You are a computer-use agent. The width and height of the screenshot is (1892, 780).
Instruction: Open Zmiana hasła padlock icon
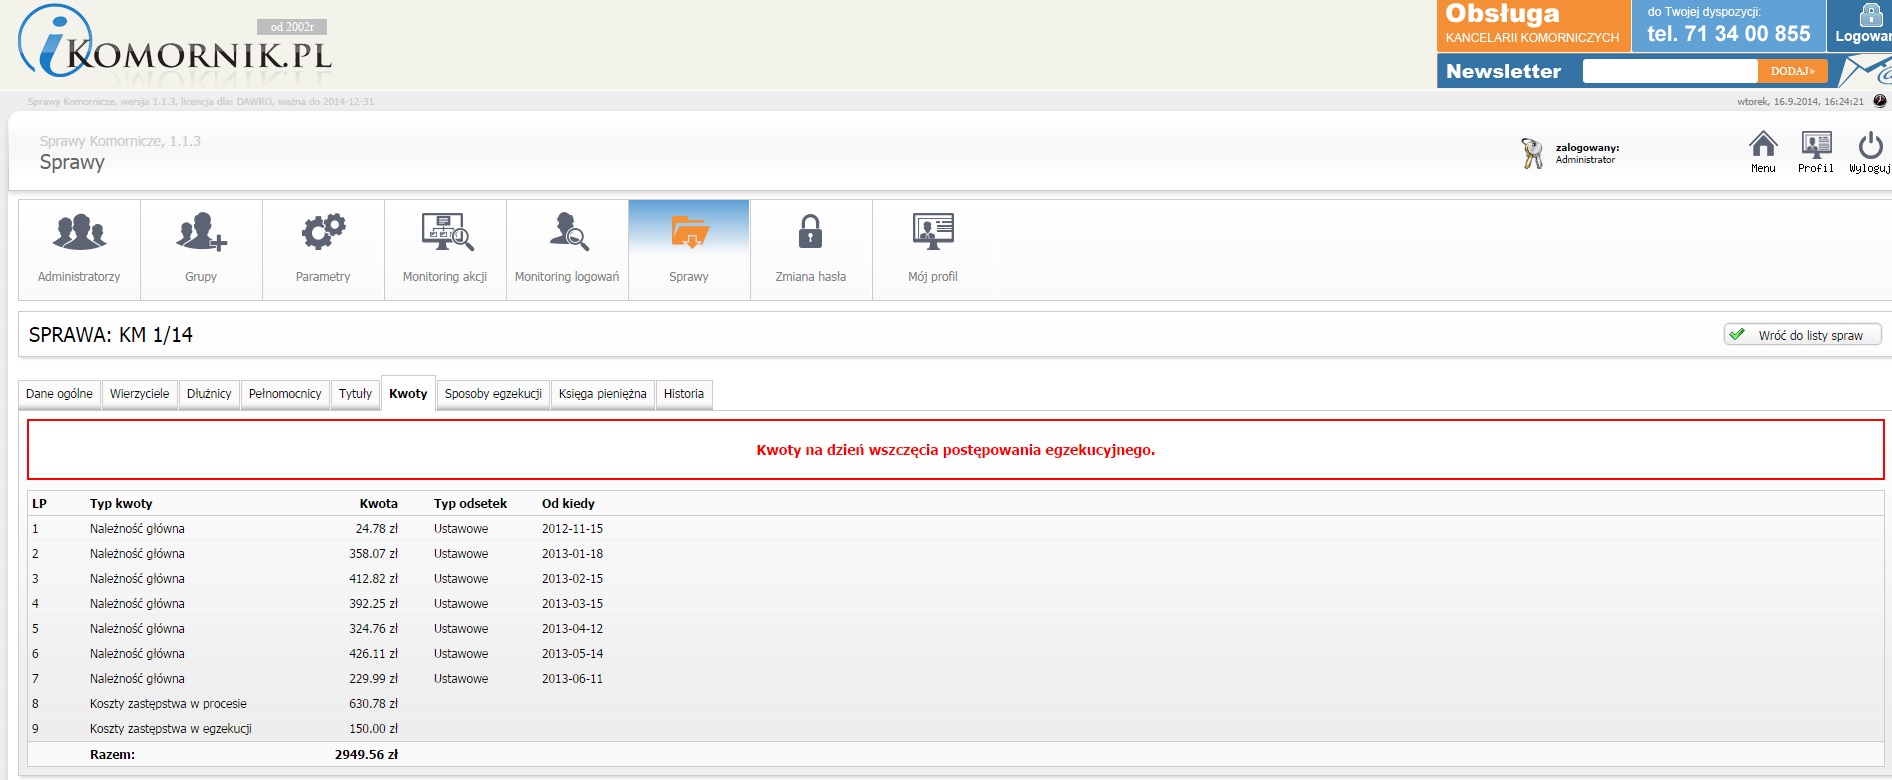[x=810, y=232]
